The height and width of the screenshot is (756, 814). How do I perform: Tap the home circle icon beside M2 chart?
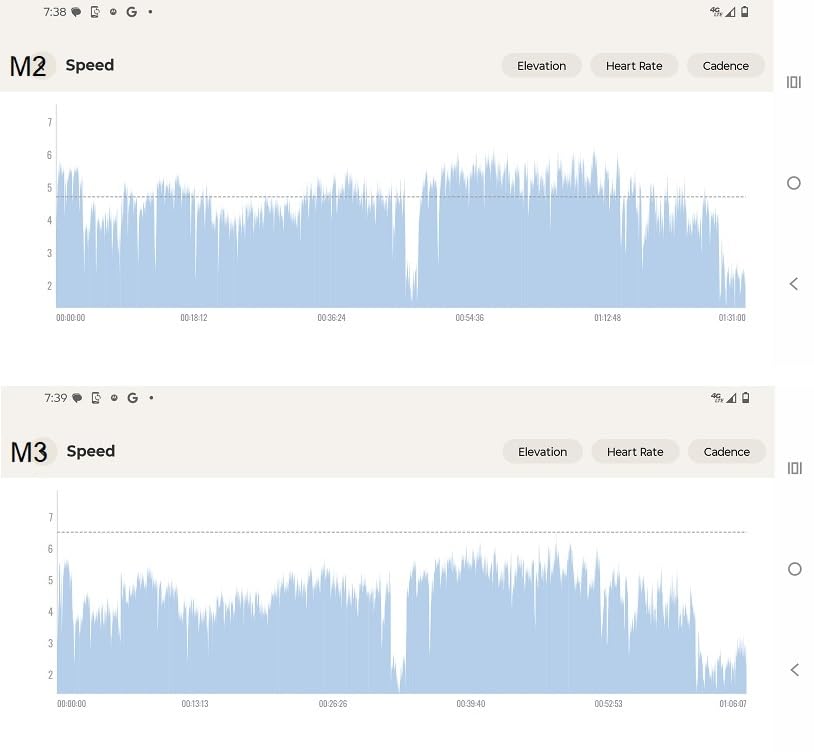coord(794,183)
